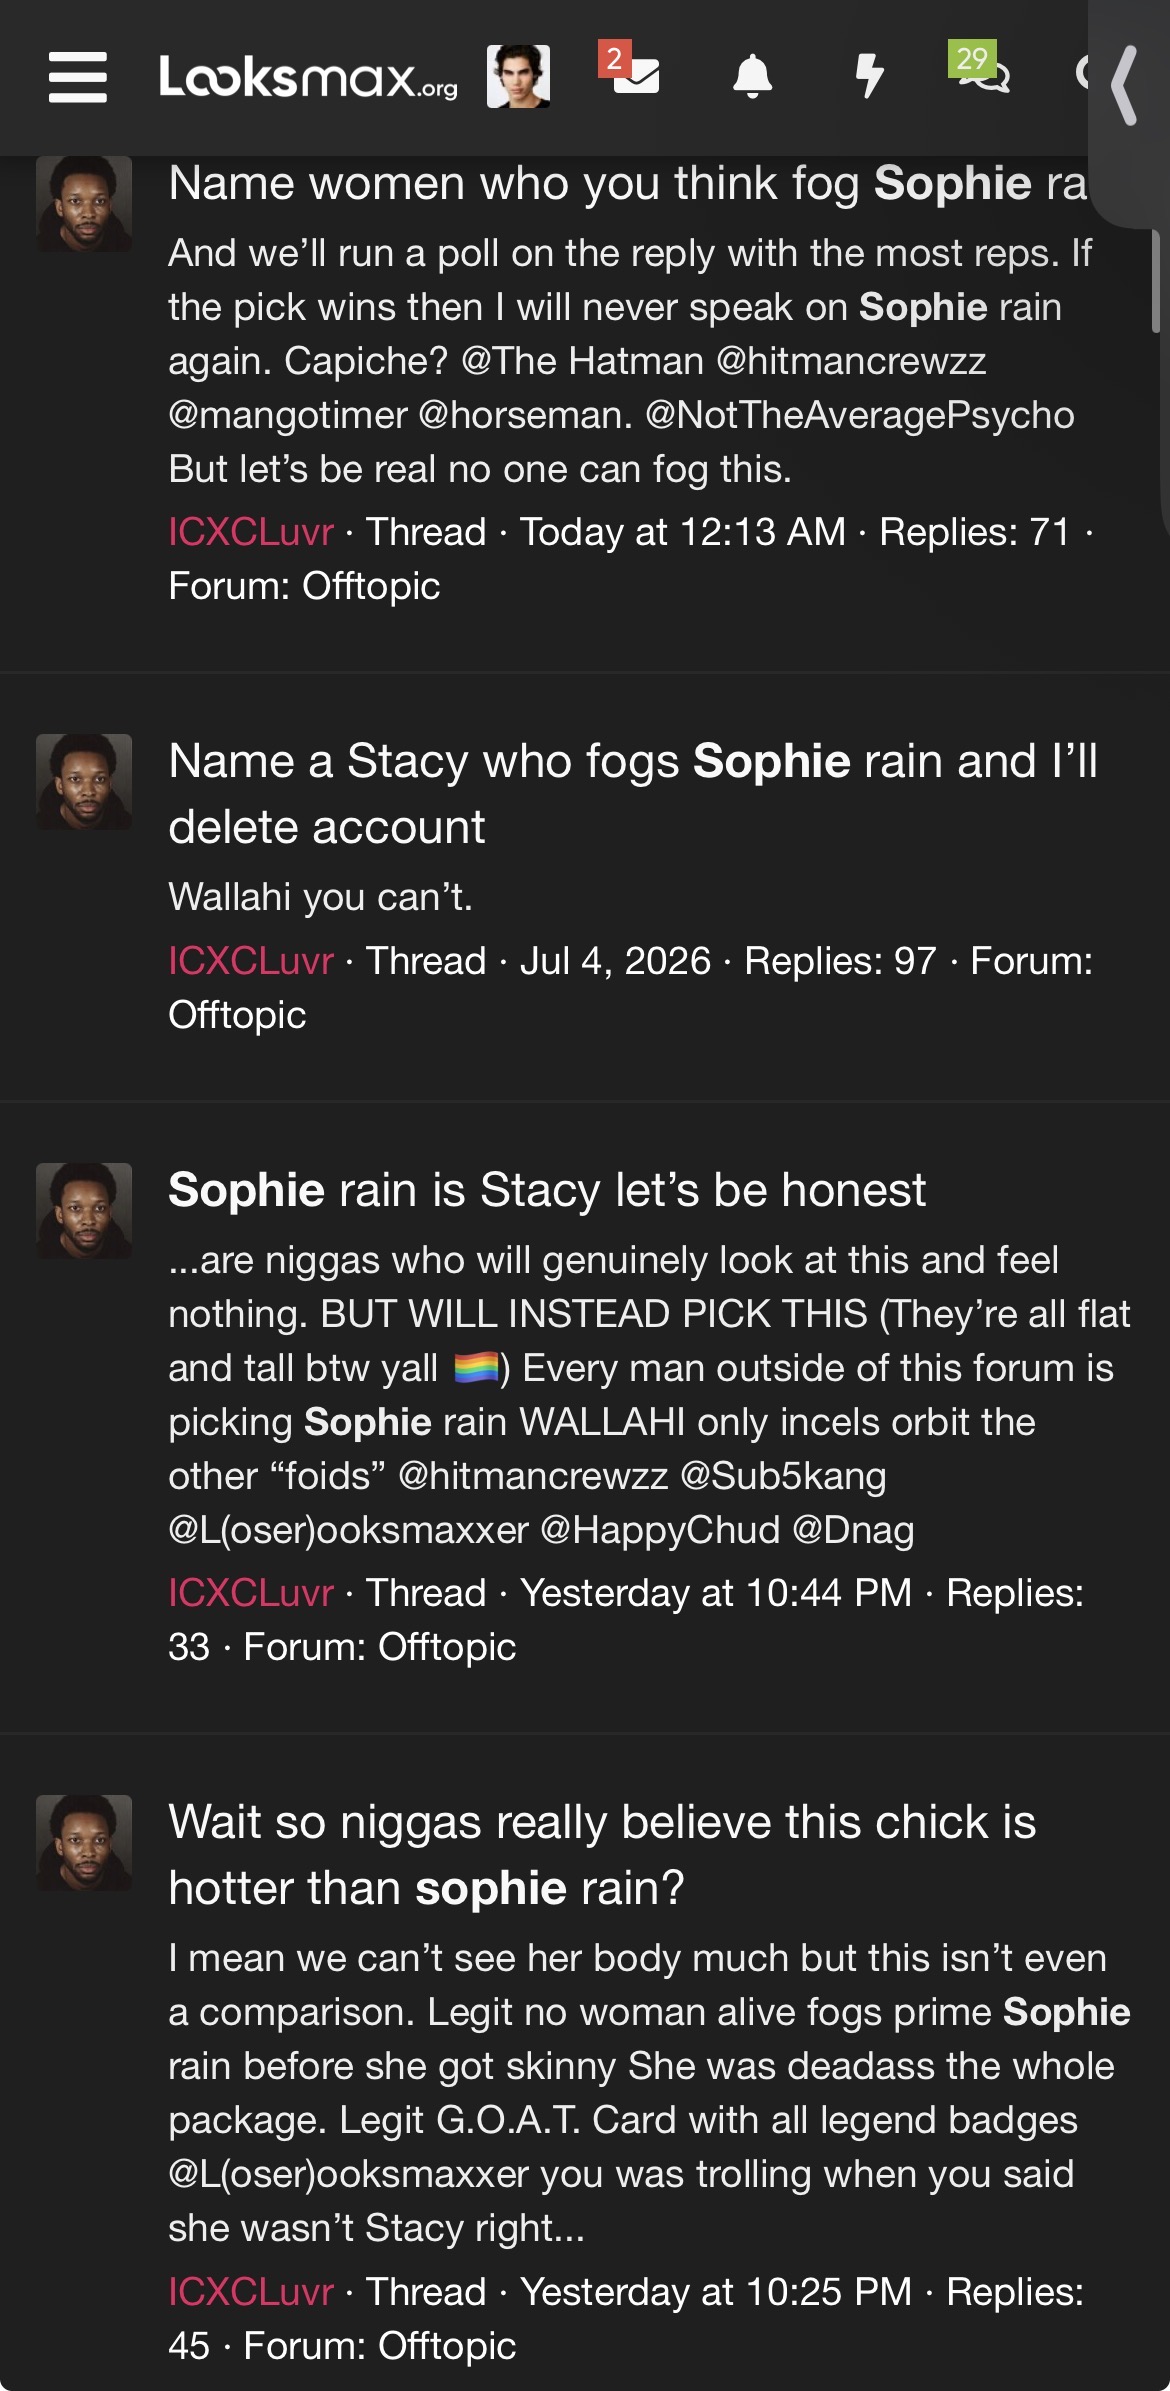Click author avatar beside "Name a Stacy" thread
Screen dimensions: 1170x2391
click(x=84, y=782)
